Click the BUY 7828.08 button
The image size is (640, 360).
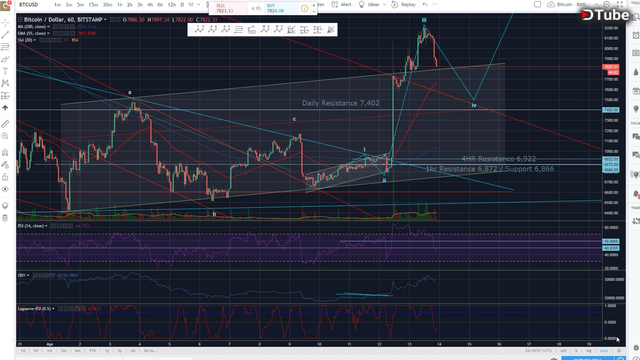(282, 8)
